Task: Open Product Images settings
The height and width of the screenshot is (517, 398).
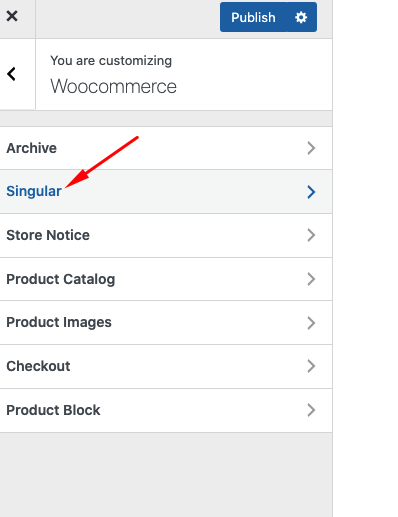Action: 166,323
